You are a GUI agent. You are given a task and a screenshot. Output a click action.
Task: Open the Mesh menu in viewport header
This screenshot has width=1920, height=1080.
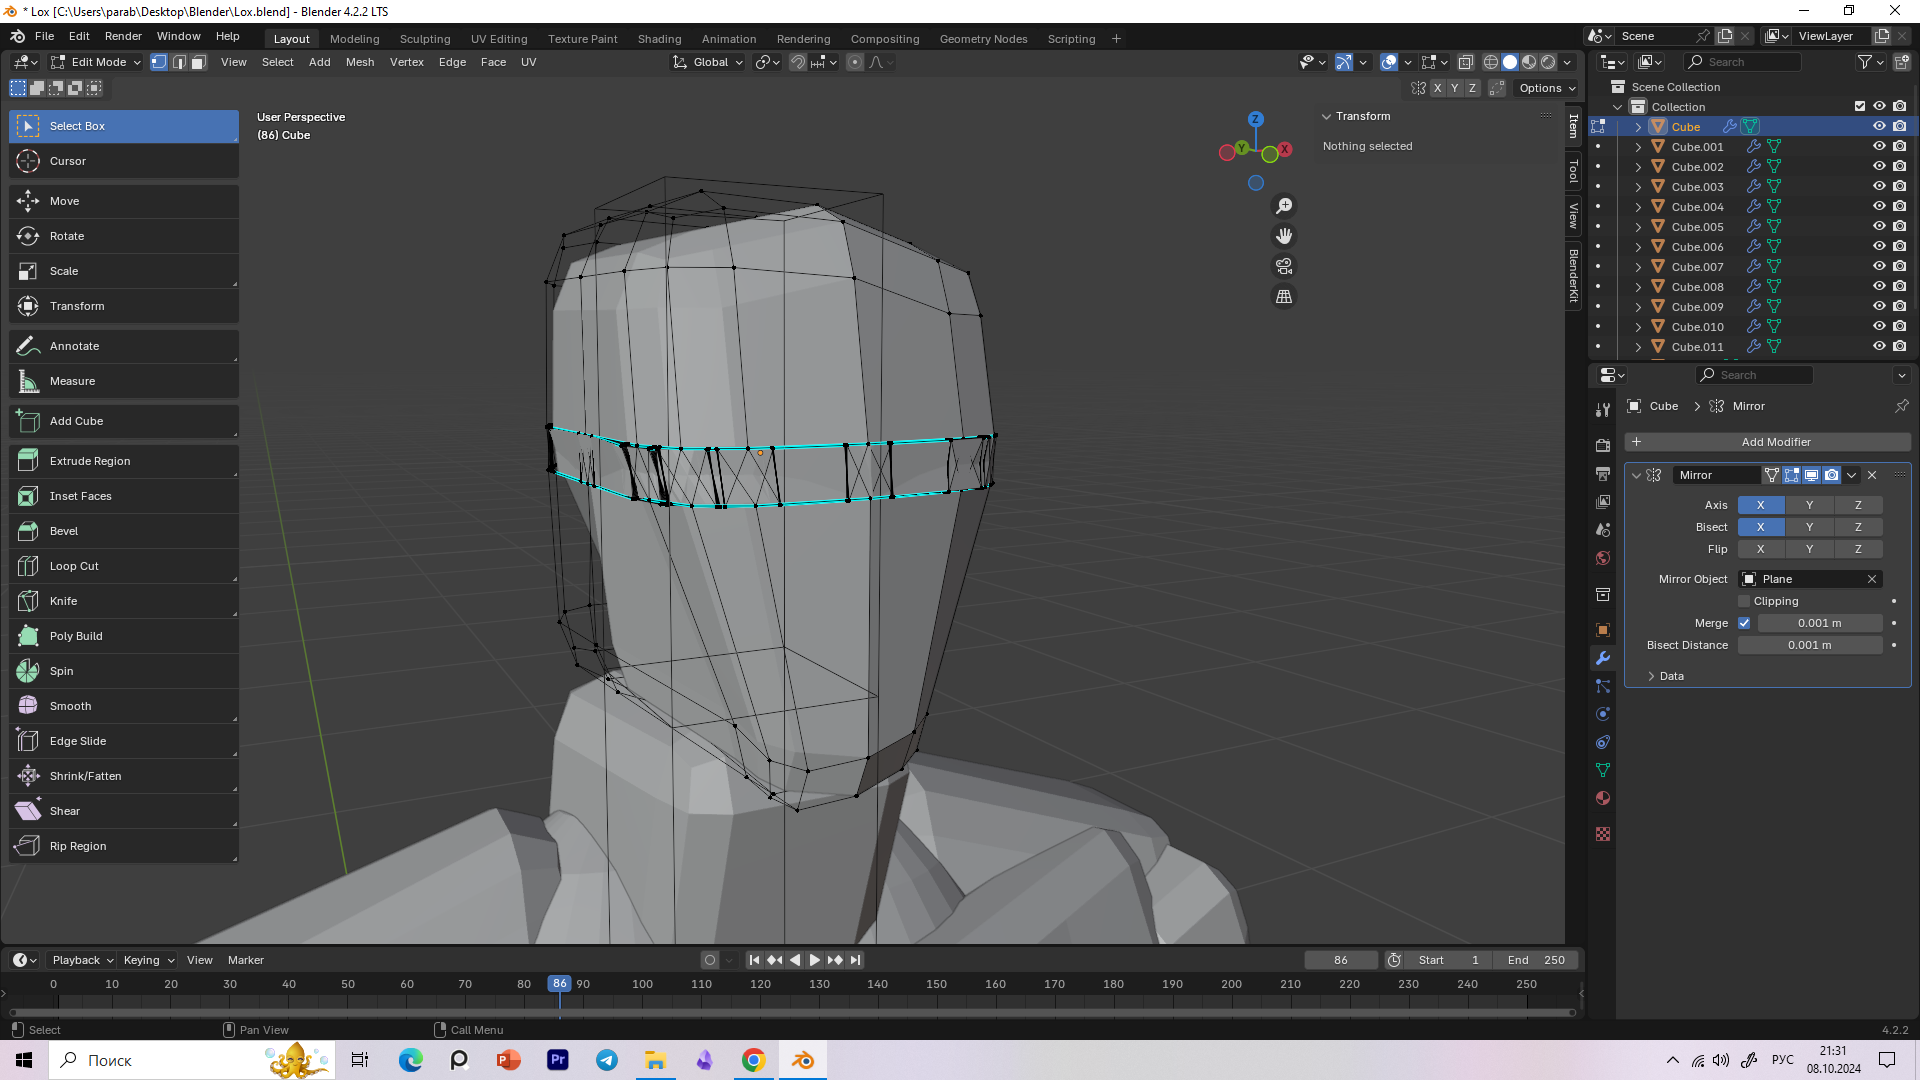click(x=360, y=62)
